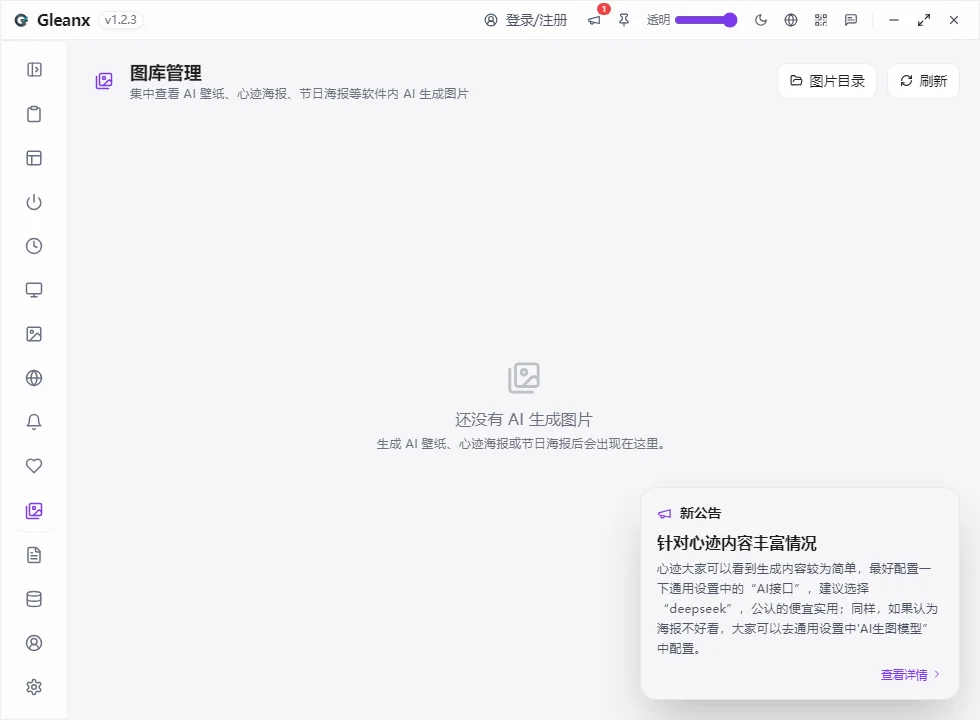Viewport: 980px width, 720px height.
Task: Open the power/shutdown timer sidebar icon
Action: pos(34,202)
